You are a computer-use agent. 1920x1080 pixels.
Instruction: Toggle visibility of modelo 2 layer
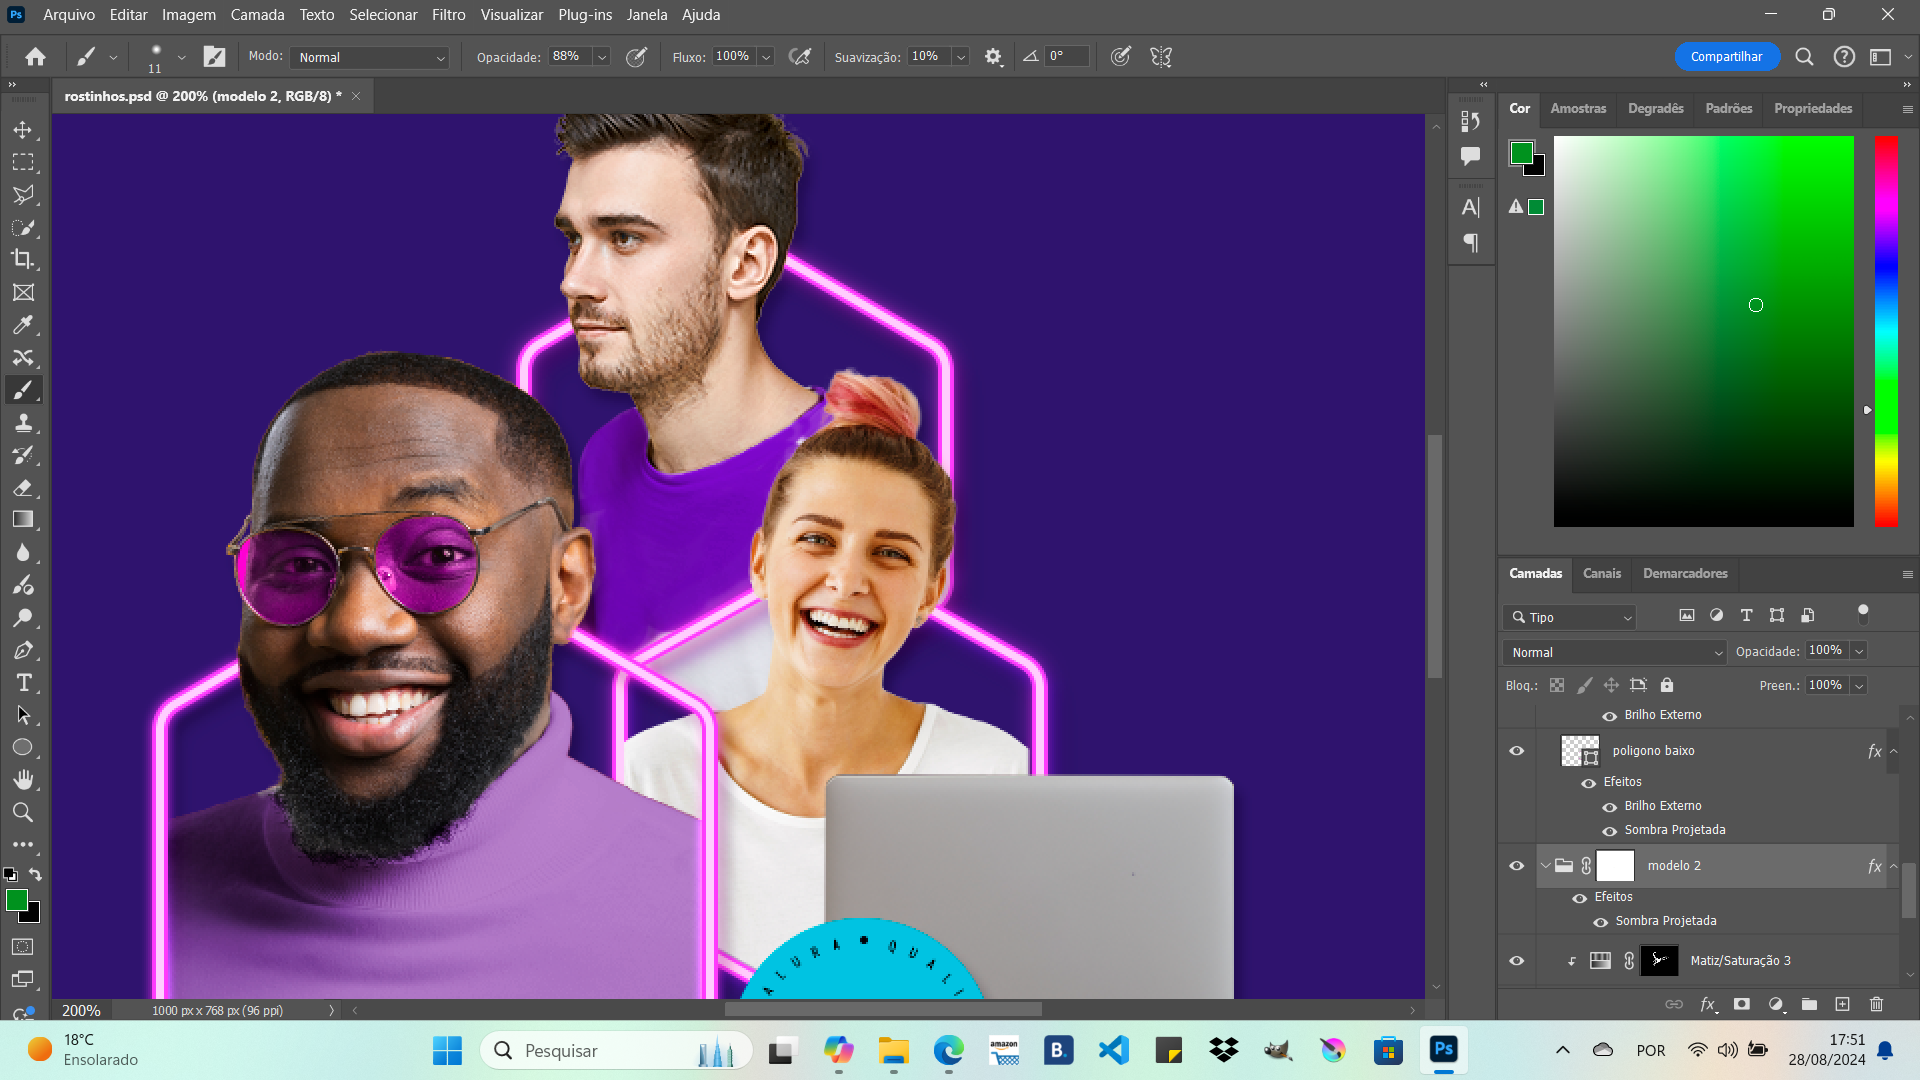pyautogui.click(x=1516, y=865)
